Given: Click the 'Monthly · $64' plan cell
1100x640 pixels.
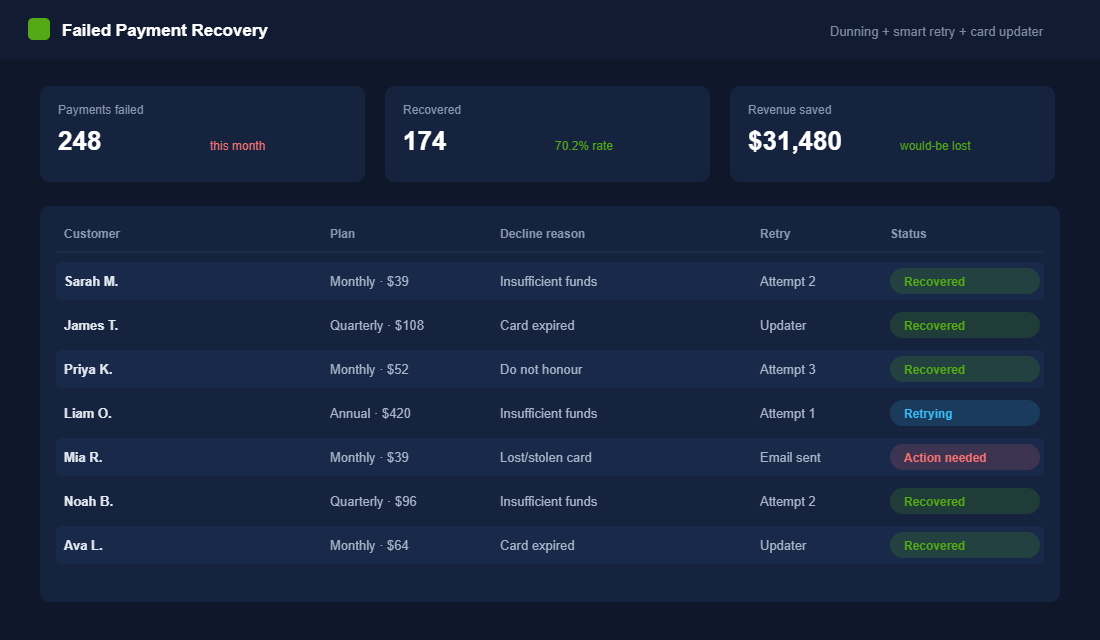Looking at the screenshot, I should tap(369, 545).
